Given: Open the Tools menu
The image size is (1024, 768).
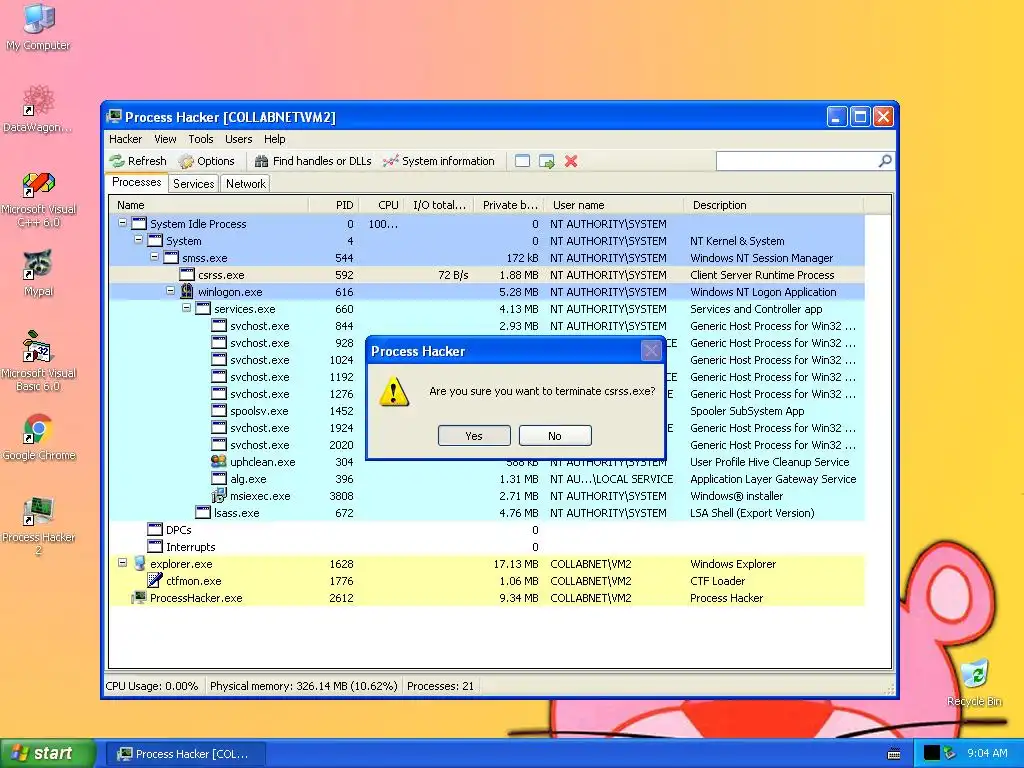Looking at the screenshot, I should 201,139.
